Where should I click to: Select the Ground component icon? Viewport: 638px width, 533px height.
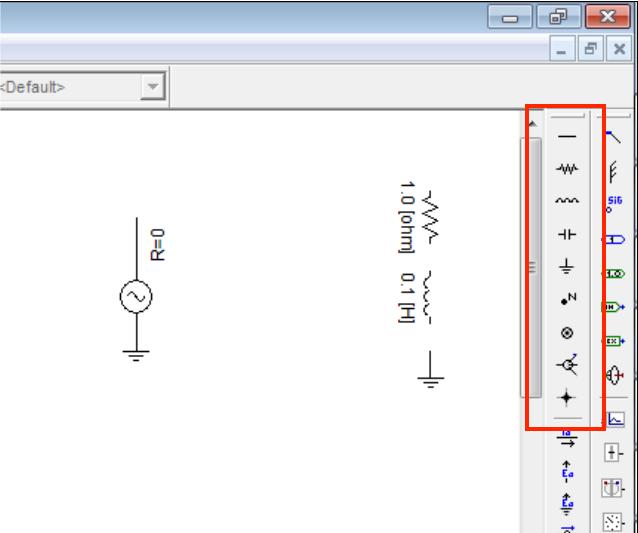(566, 266)
